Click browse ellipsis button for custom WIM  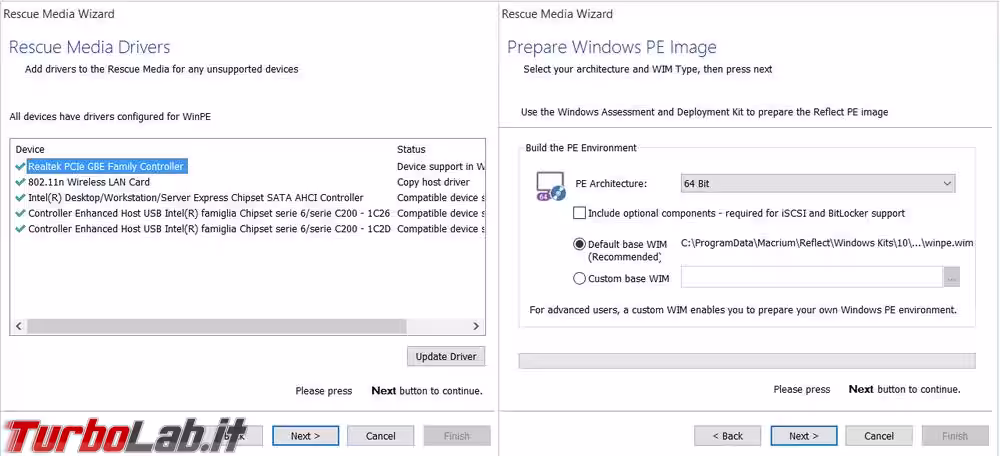coord(951,277)
